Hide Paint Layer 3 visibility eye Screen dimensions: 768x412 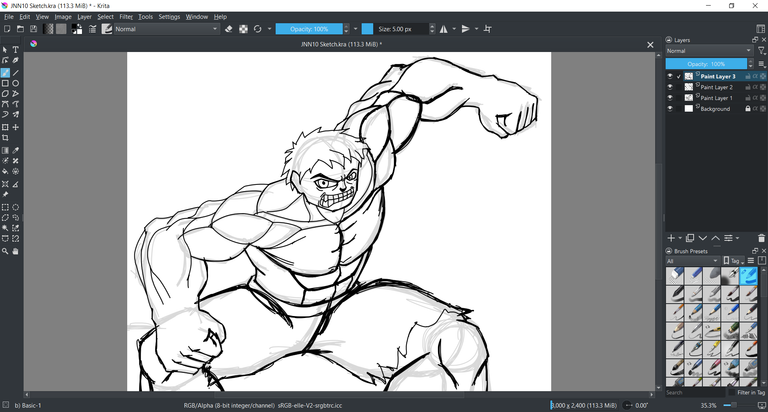[670, 76]
